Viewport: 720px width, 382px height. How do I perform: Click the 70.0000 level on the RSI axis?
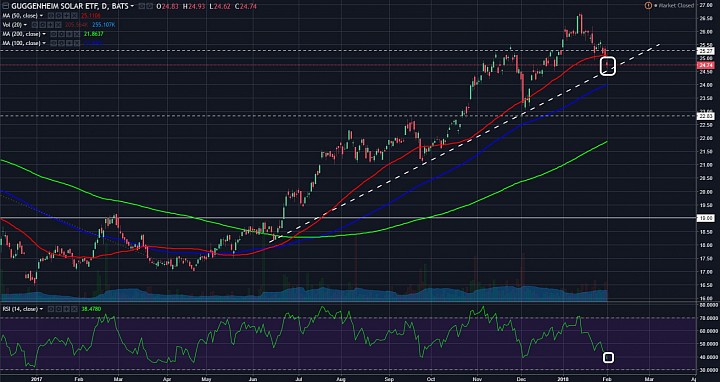(709, 317)
